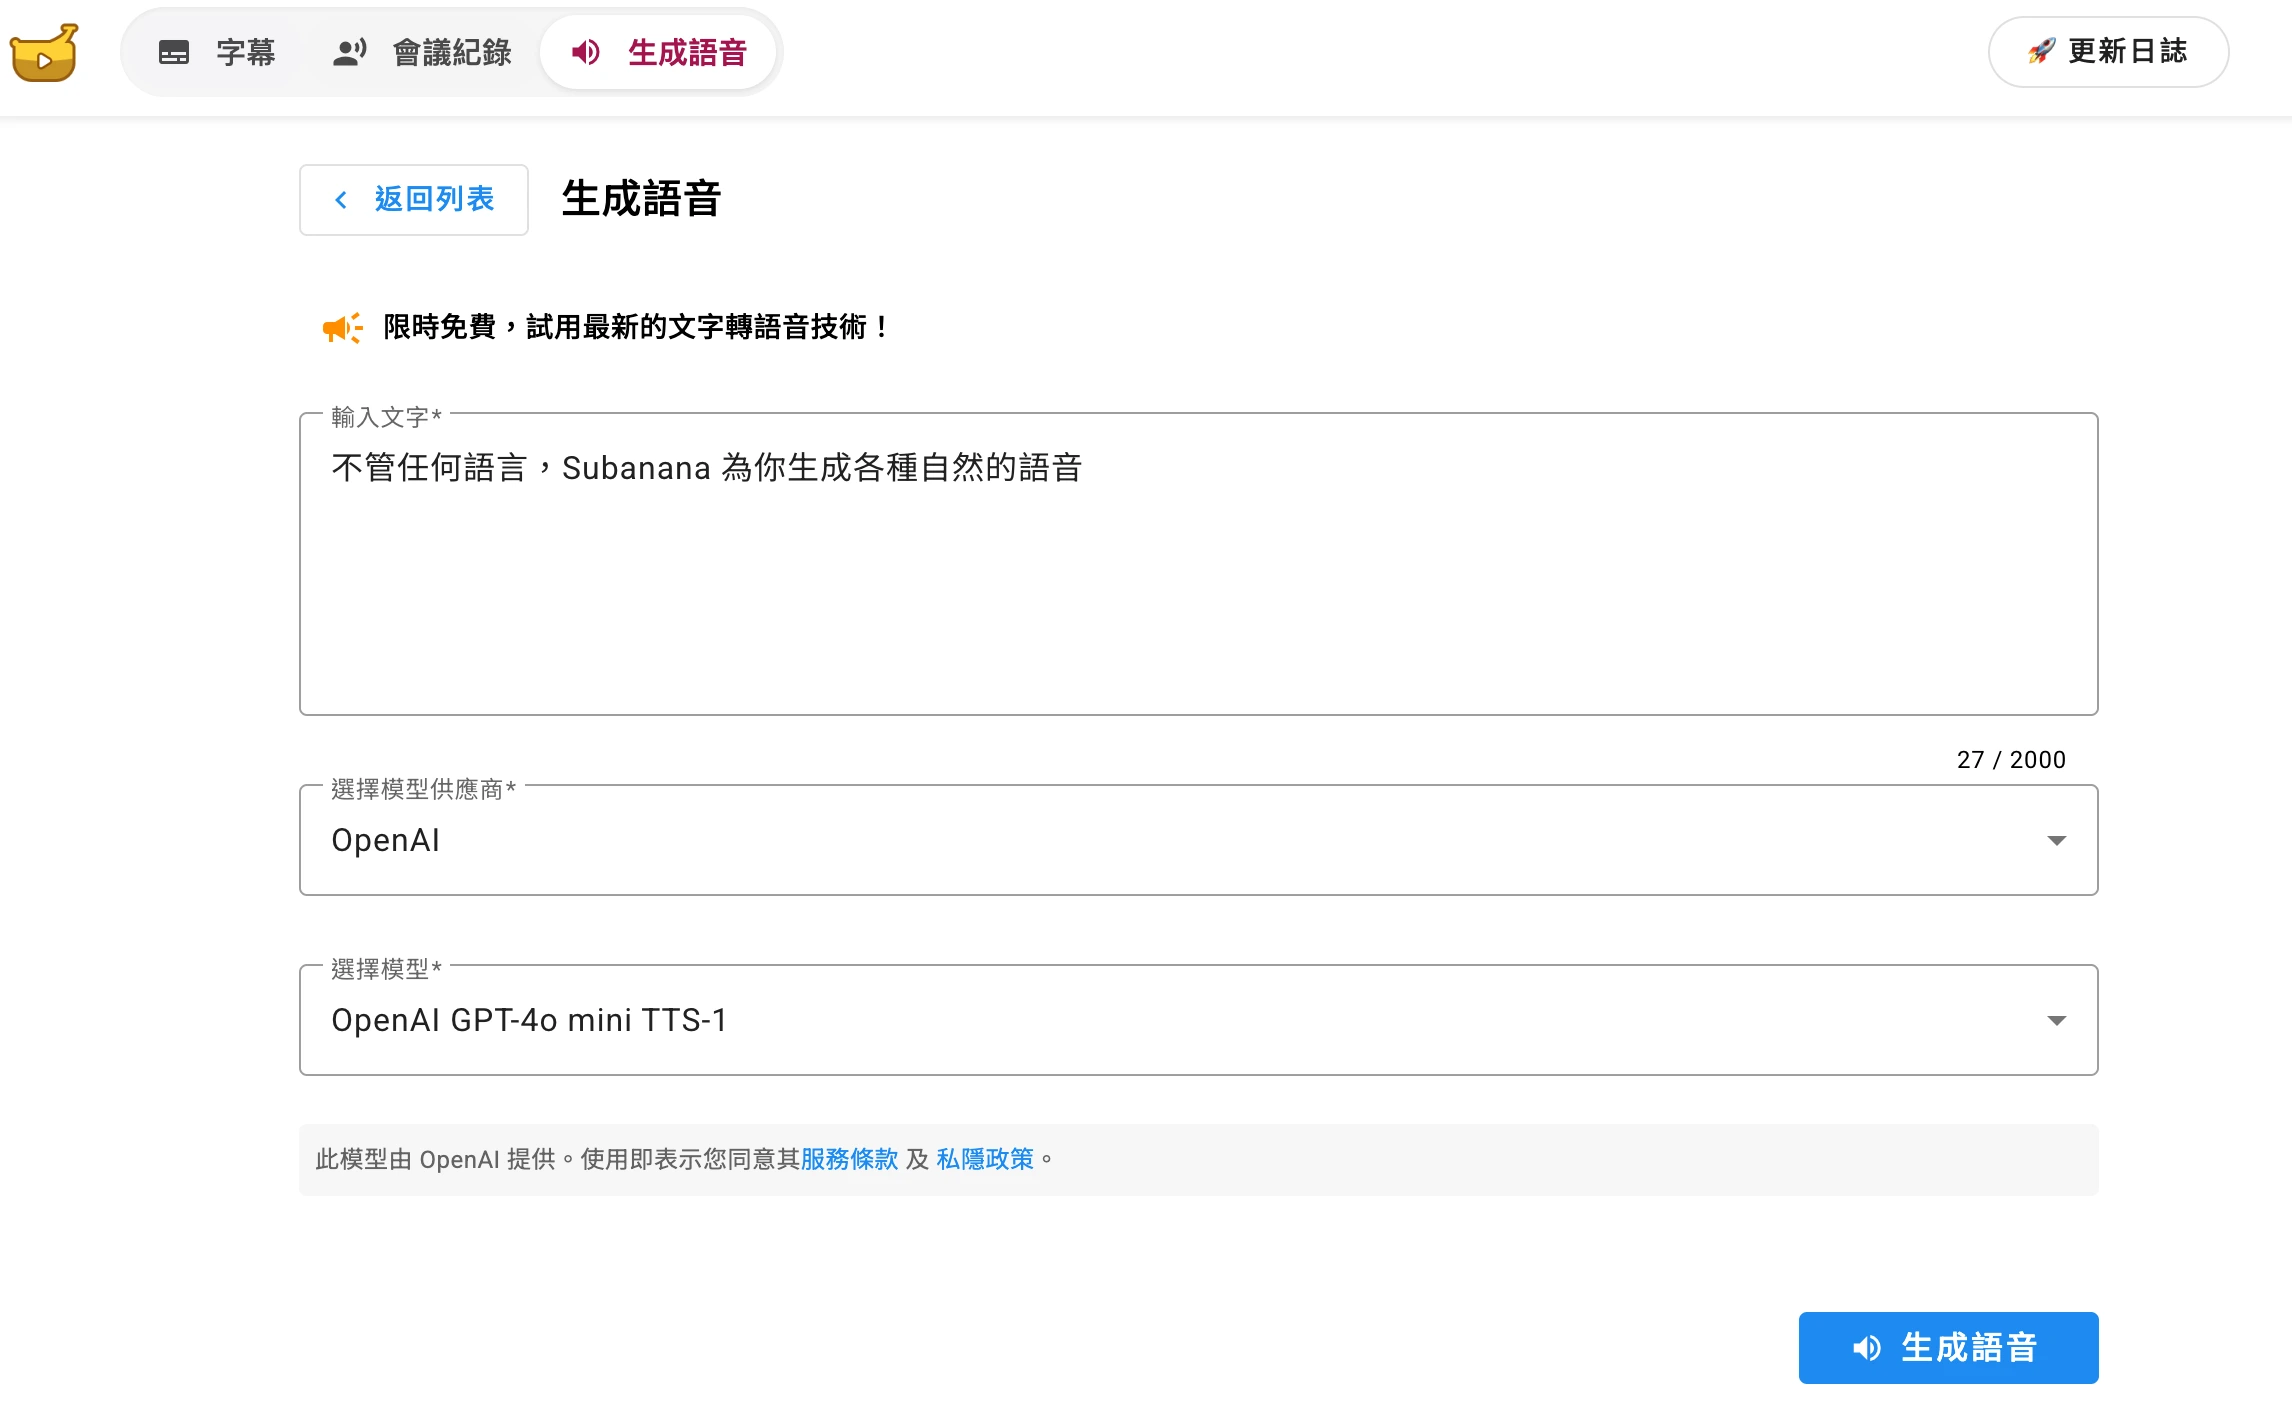Click the rocket icon beside 更新日誌
This screenshot has width=2292, height=1412.
click(x=2043, y=51)
